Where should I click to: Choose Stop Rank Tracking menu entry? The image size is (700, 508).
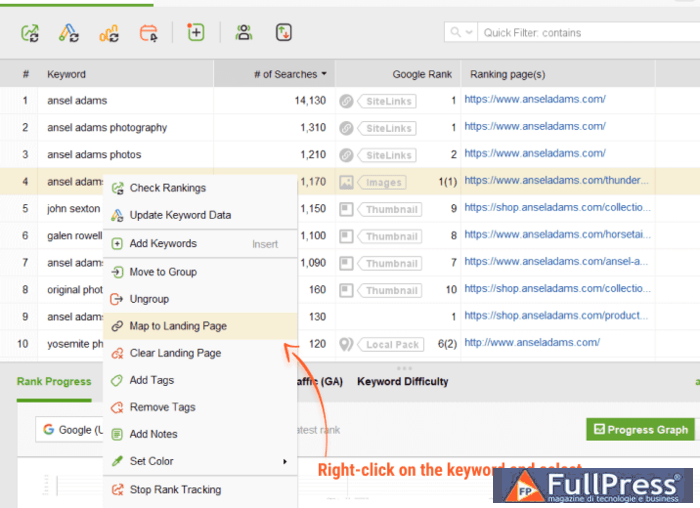[200, 490]
